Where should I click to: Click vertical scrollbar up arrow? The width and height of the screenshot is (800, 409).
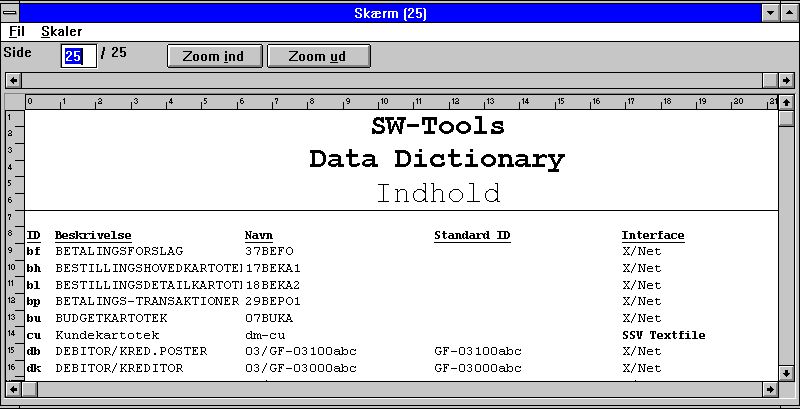(x=786, y=102)
